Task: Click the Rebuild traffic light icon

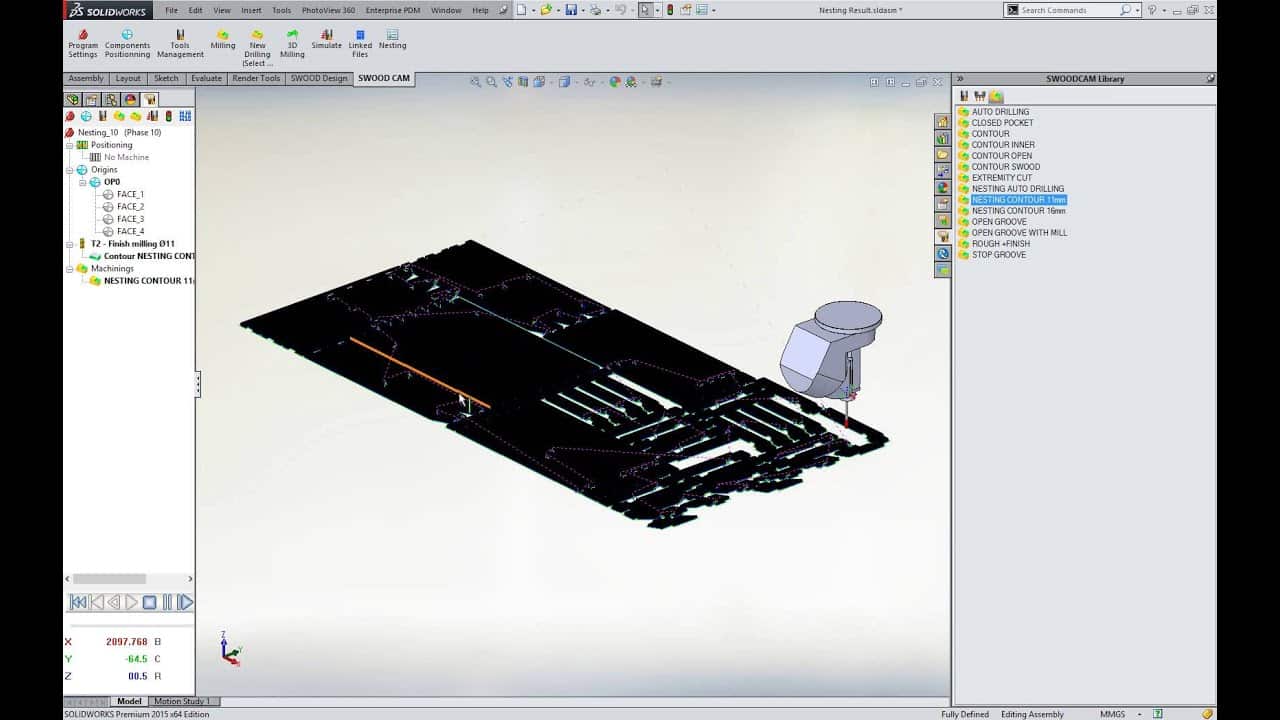Action: [671, 10]
